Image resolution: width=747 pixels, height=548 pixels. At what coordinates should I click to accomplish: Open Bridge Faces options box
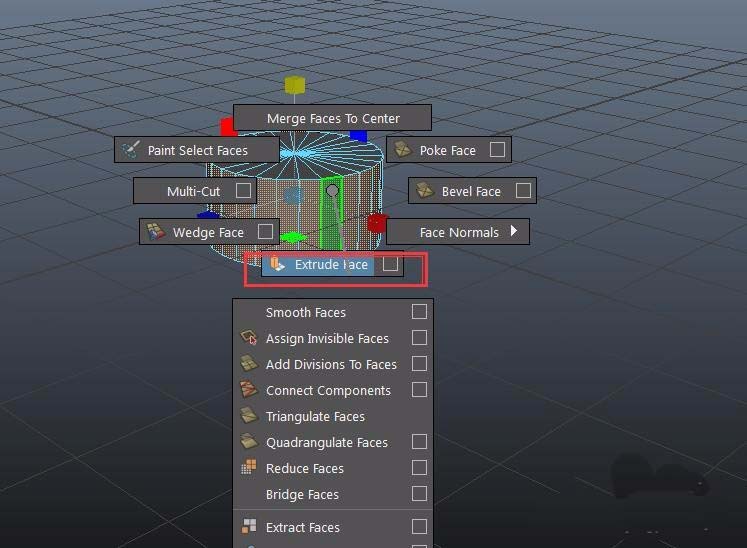click(x=419, y=494)
